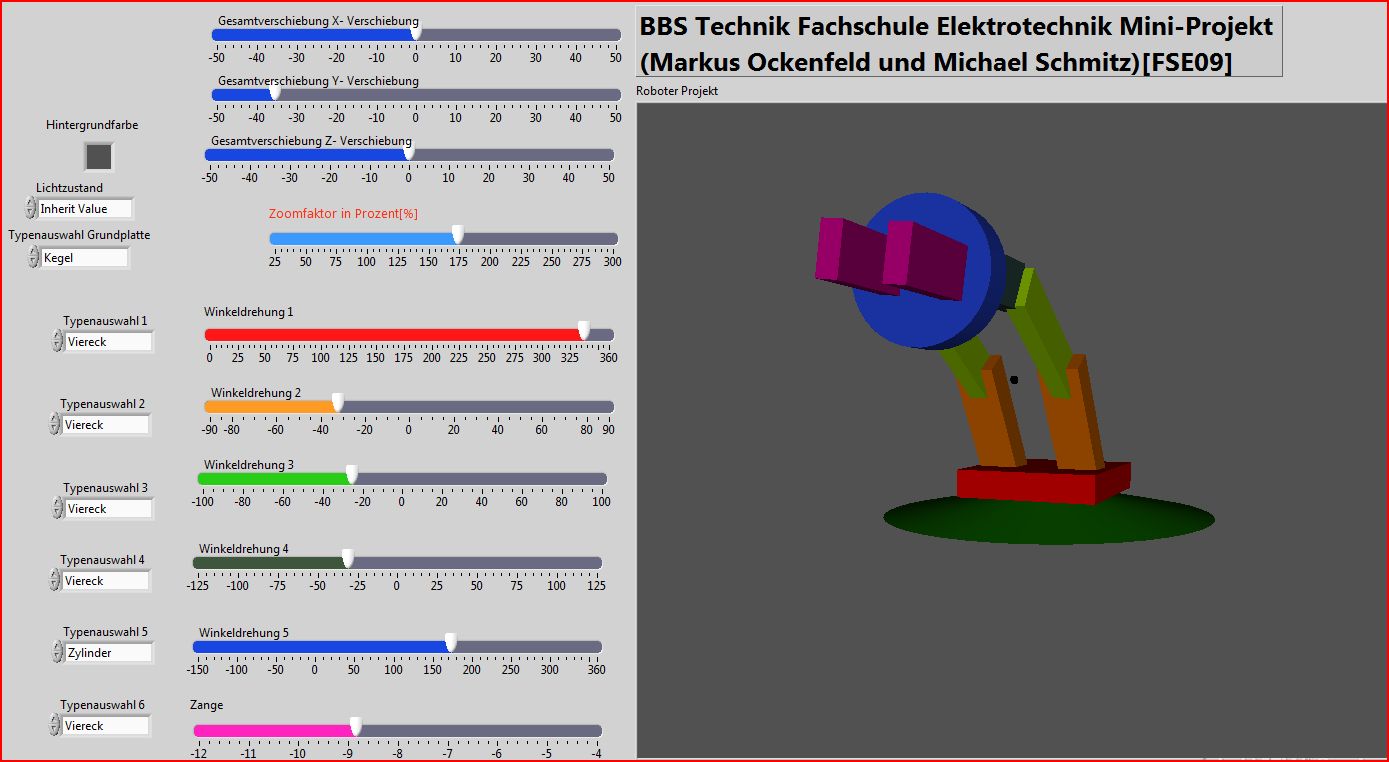Open the Typenauswahl 6 Viereck ring
1389x762 pixels.
point(106,726)
